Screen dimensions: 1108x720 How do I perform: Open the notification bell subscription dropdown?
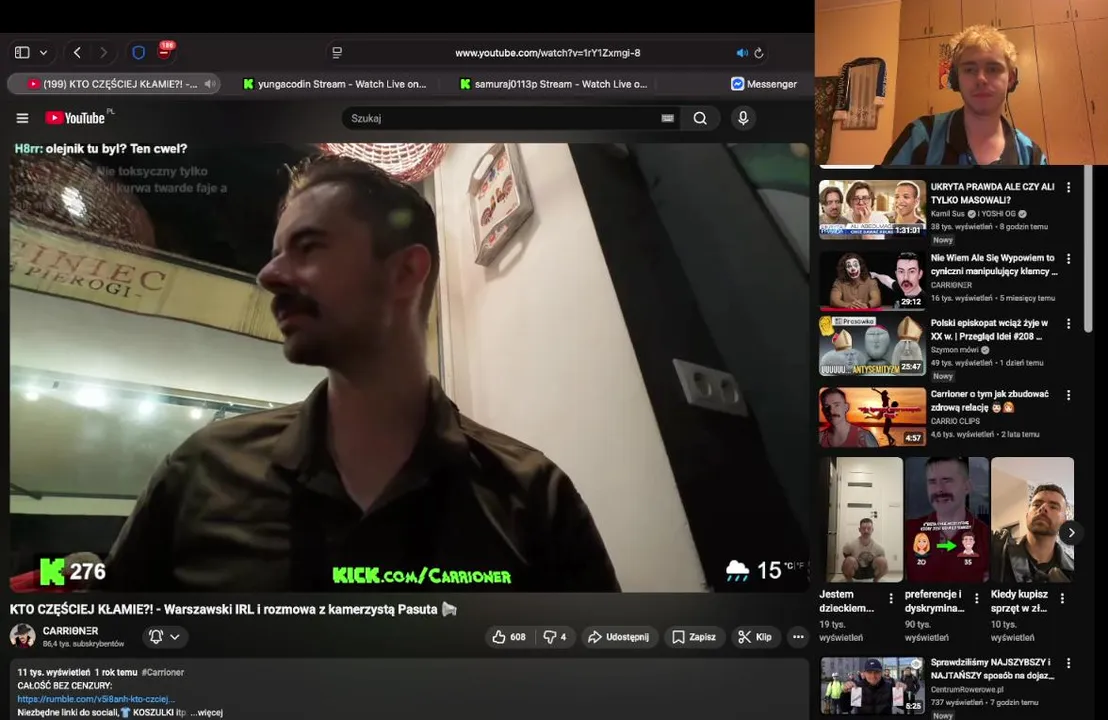[165, 637]
